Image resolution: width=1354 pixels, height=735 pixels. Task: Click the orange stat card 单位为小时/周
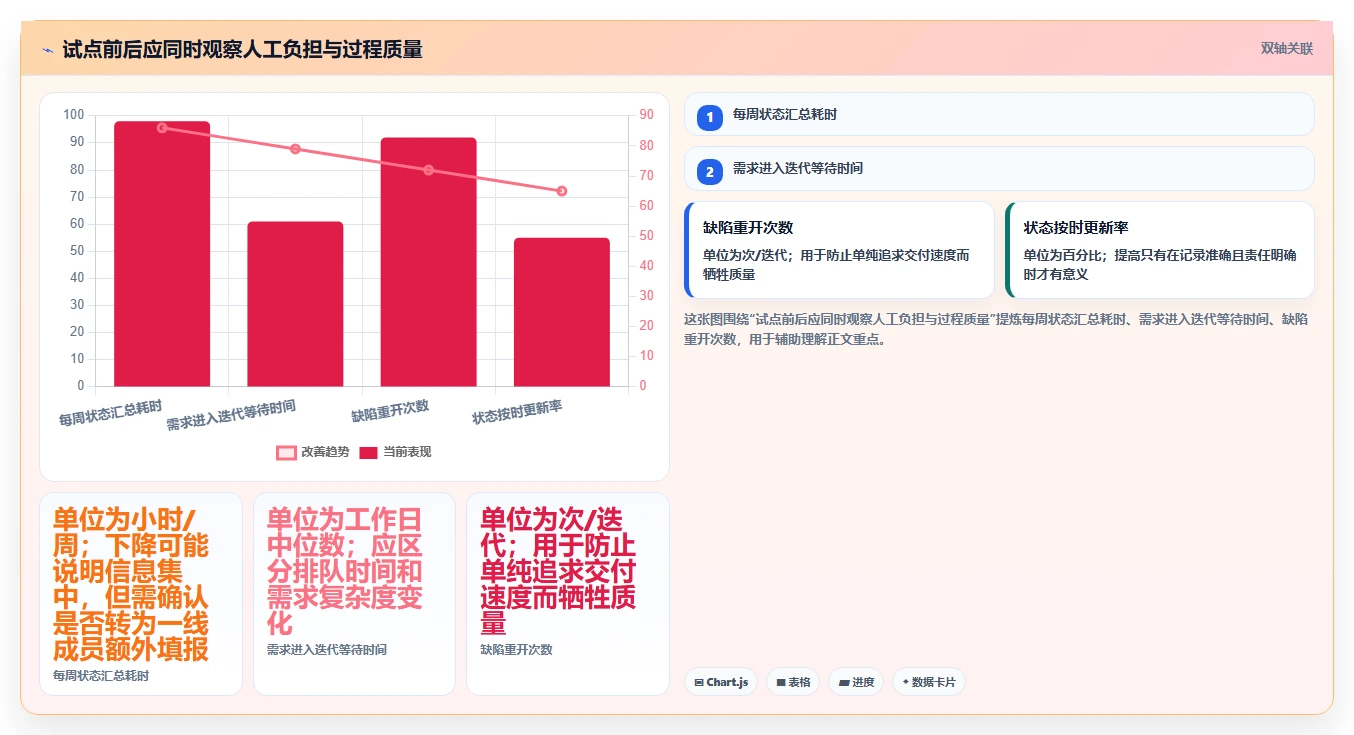coord(141,594)
